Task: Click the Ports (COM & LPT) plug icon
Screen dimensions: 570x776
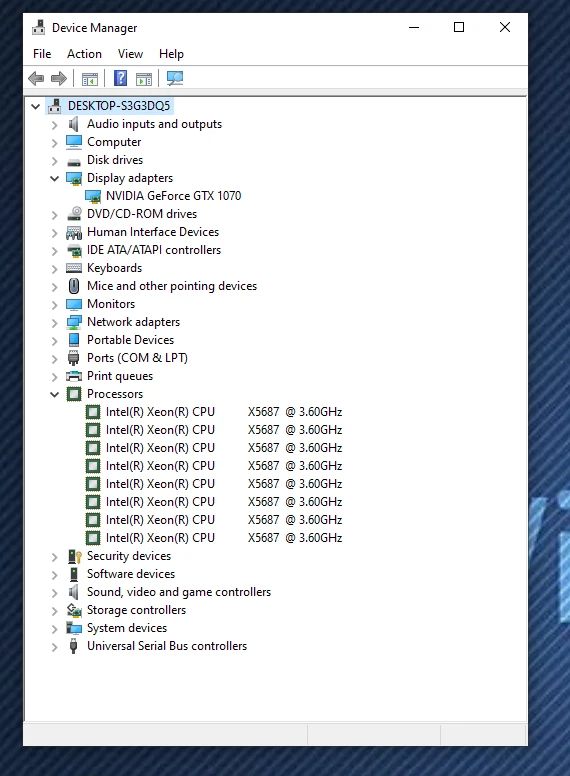Action: pyautogui.click(x=74, y=358)
